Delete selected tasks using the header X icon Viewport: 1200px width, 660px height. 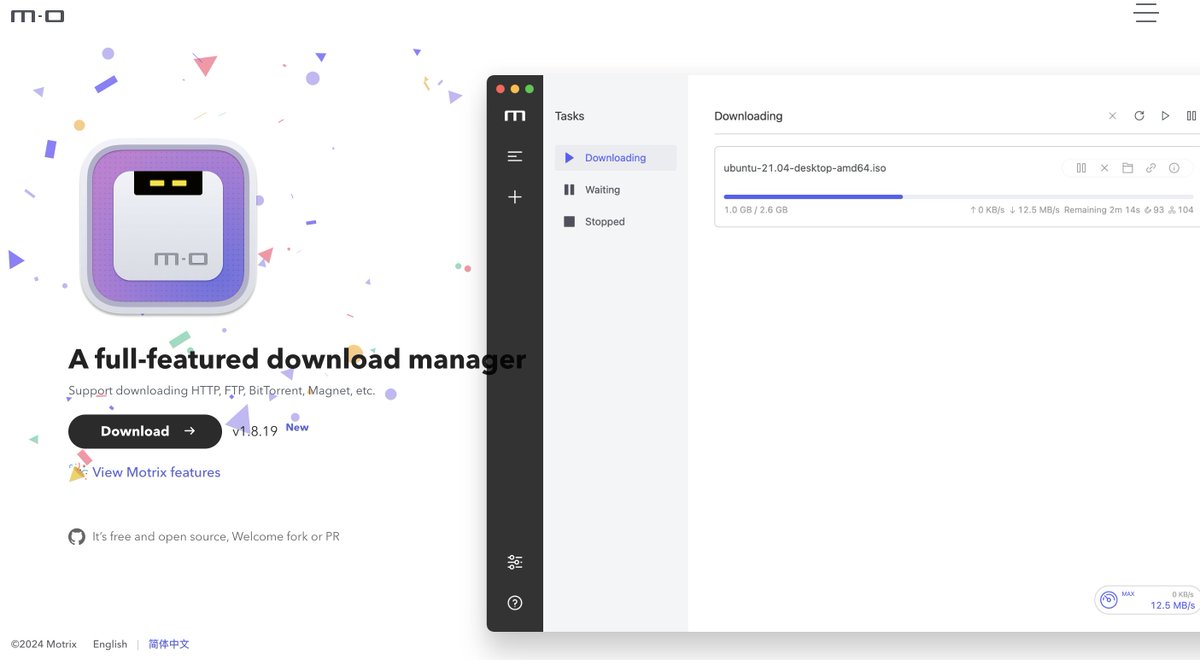[1112, 116]
